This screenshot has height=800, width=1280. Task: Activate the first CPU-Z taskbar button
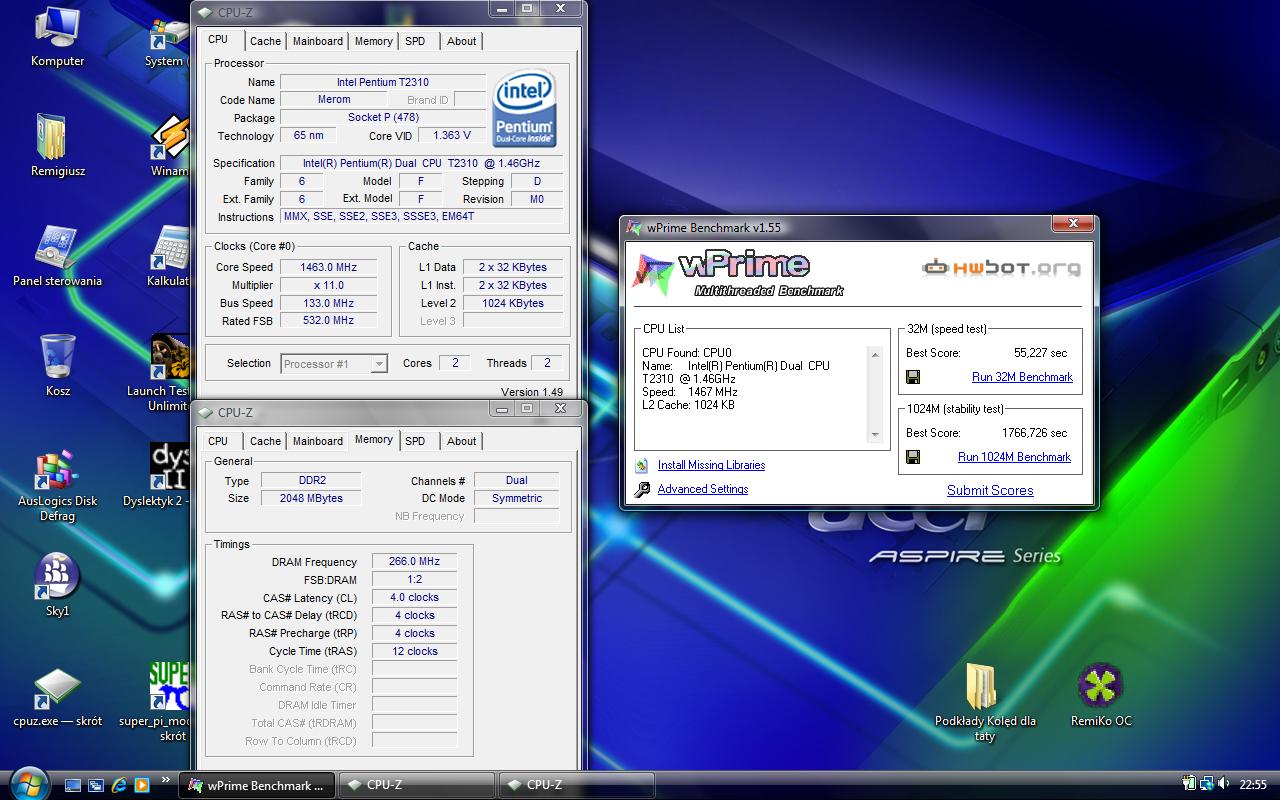pos(416,785)
